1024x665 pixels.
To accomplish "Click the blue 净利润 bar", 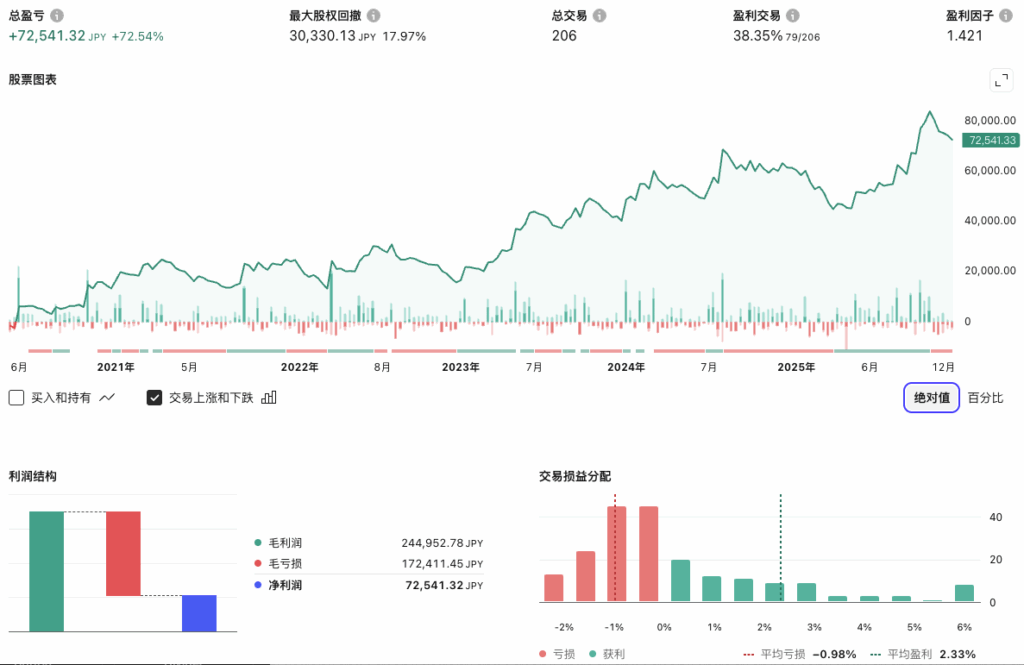I will tap(199, 613).
